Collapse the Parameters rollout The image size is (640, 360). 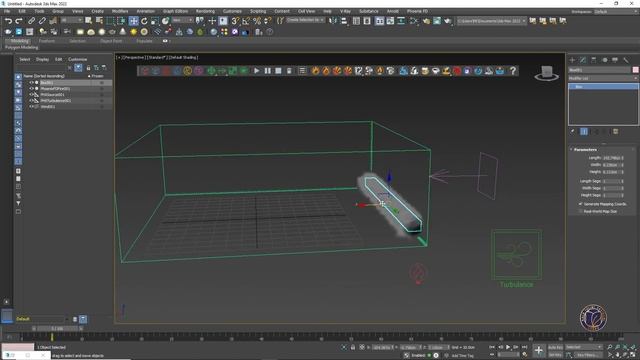point(585,150)
